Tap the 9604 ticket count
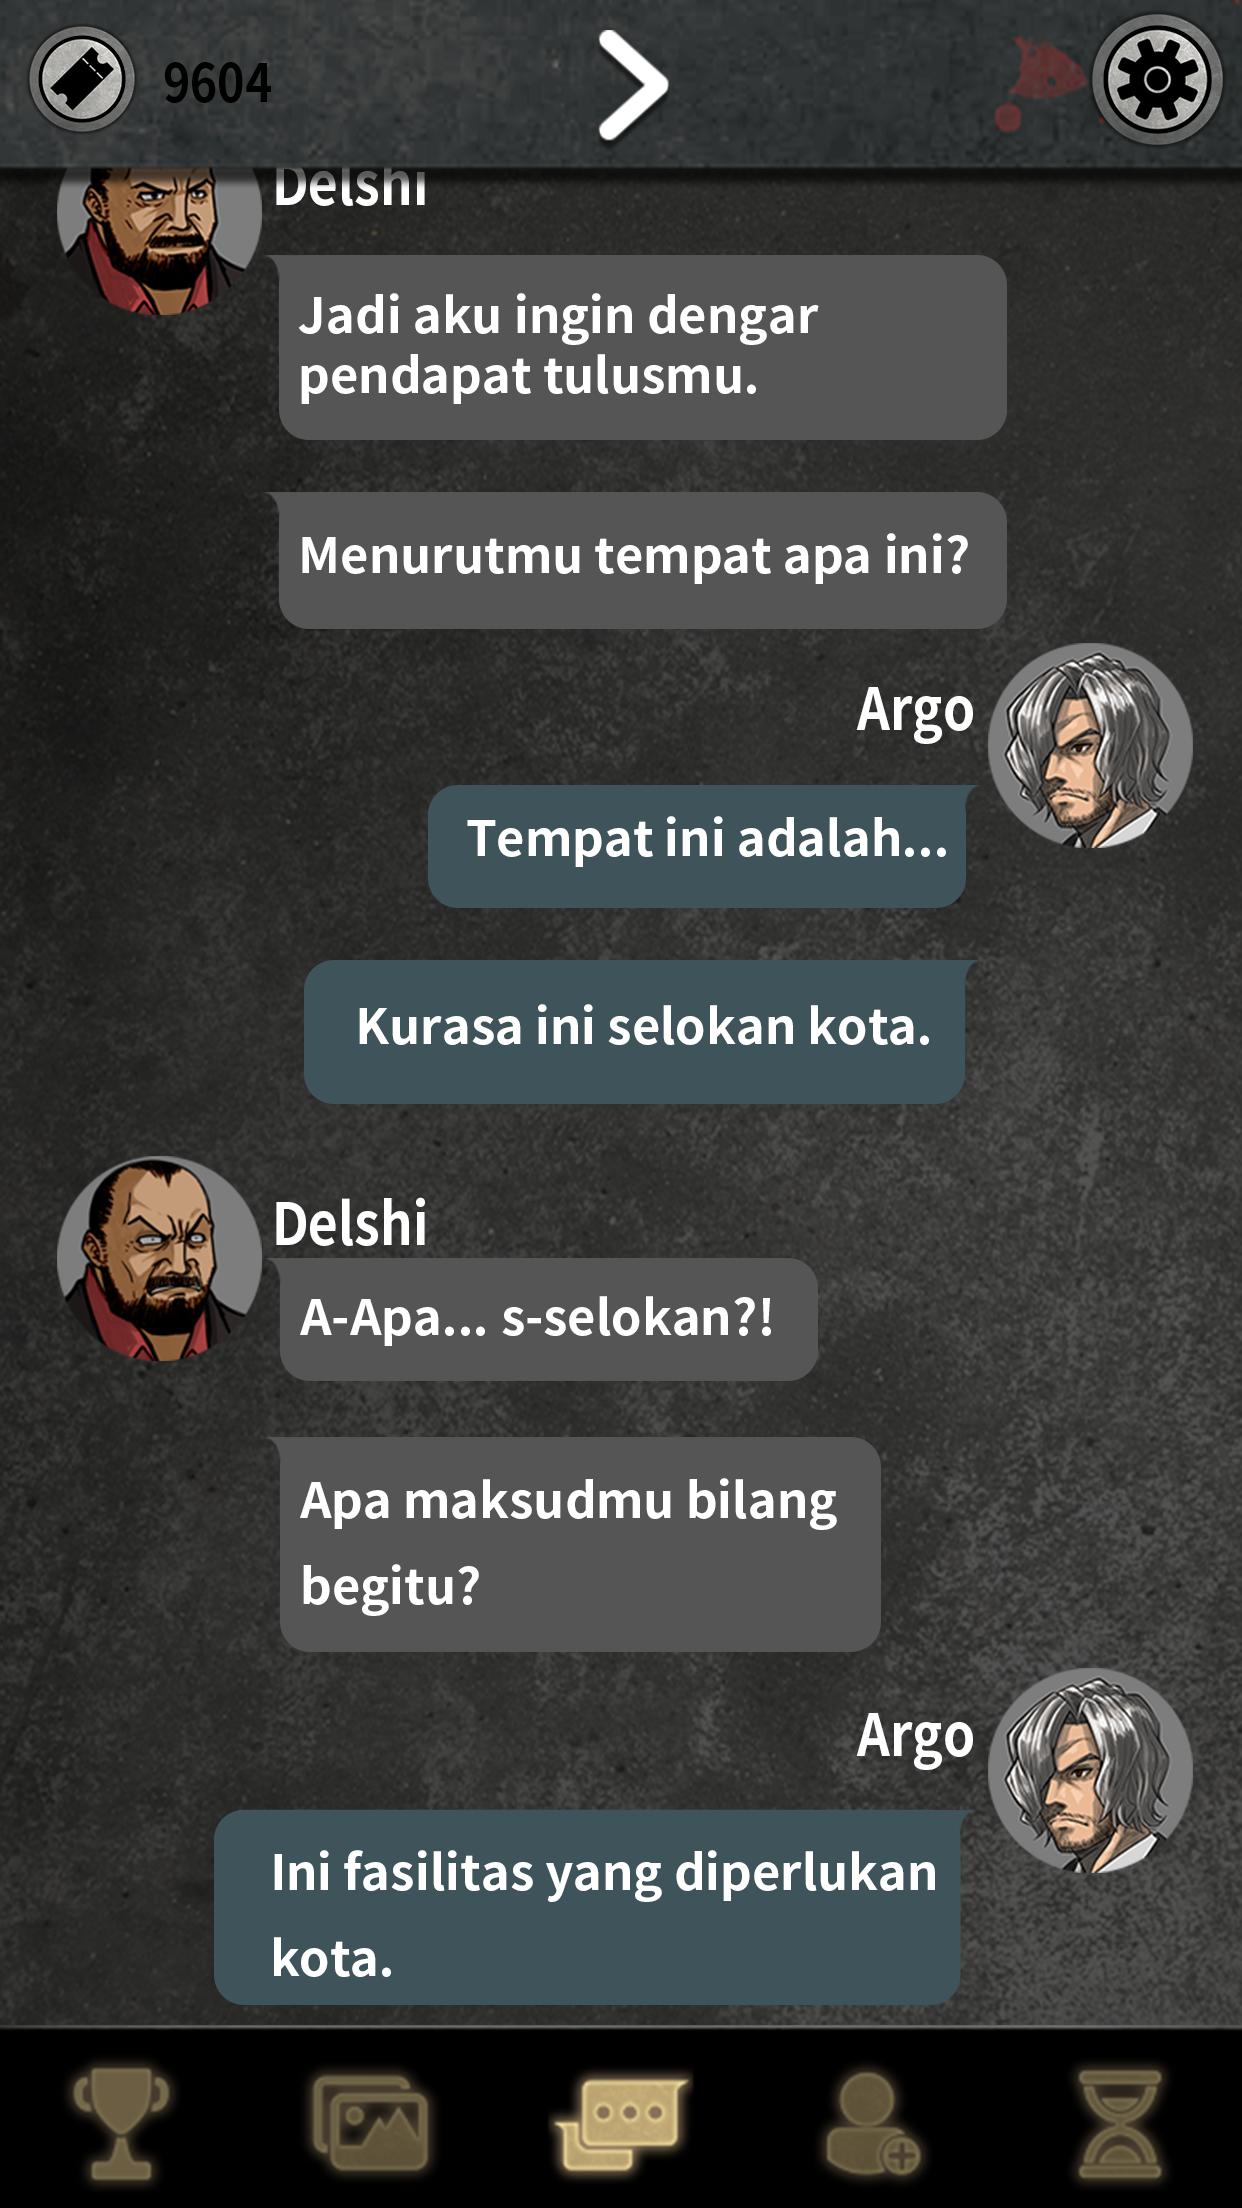 pos(217,83)
